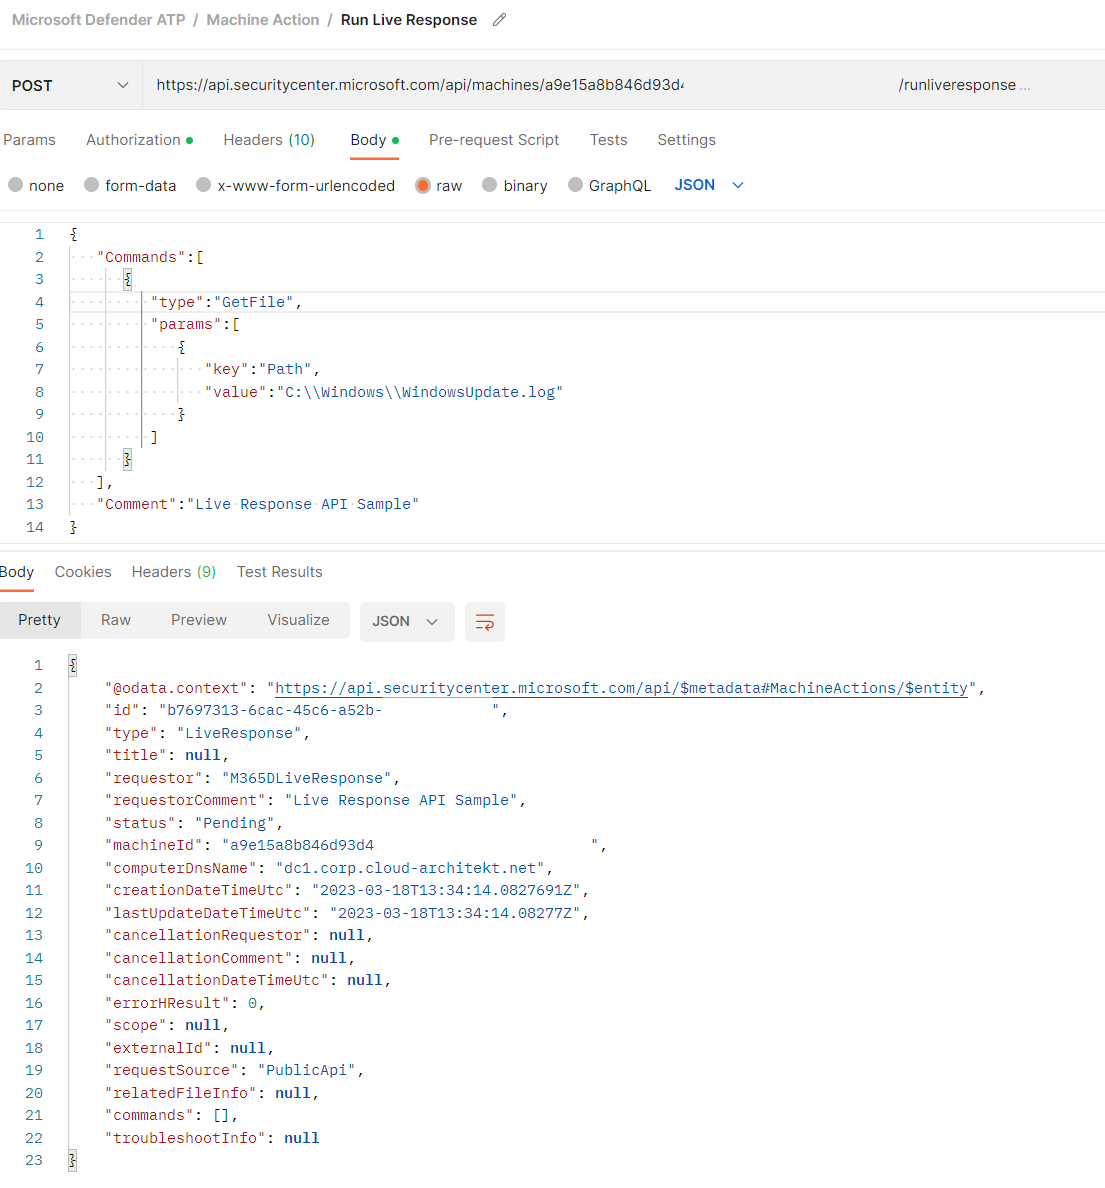The image size is (1105, 1188).
Task: Click the lastUpdateDateTimeUtc timestamp value
Action: click(x=455, y=914)
